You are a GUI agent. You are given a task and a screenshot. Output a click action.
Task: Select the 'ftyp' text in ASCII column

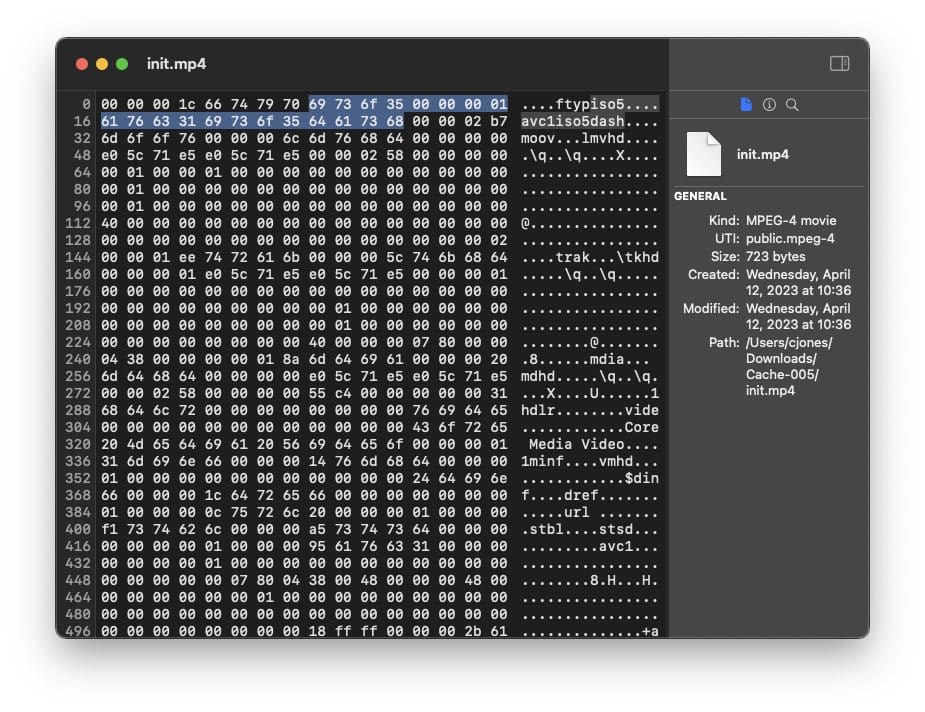click(572, 104)
